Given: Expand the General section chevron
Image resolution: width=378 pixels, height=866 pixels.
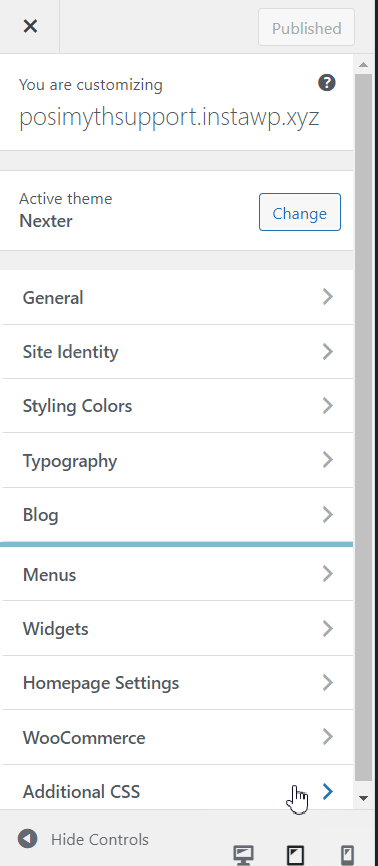Looking at the screenshot, I should [x=328, y=297].
